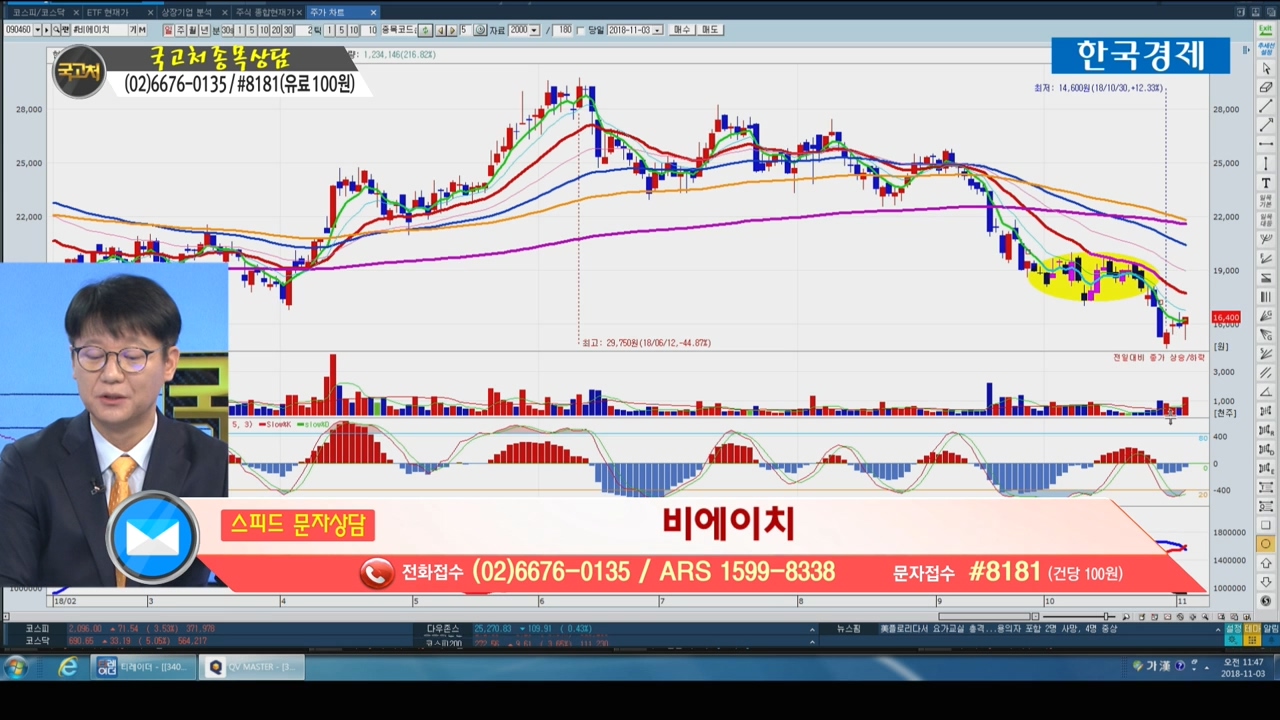Click the 매도 sell button

coord(710,30)
